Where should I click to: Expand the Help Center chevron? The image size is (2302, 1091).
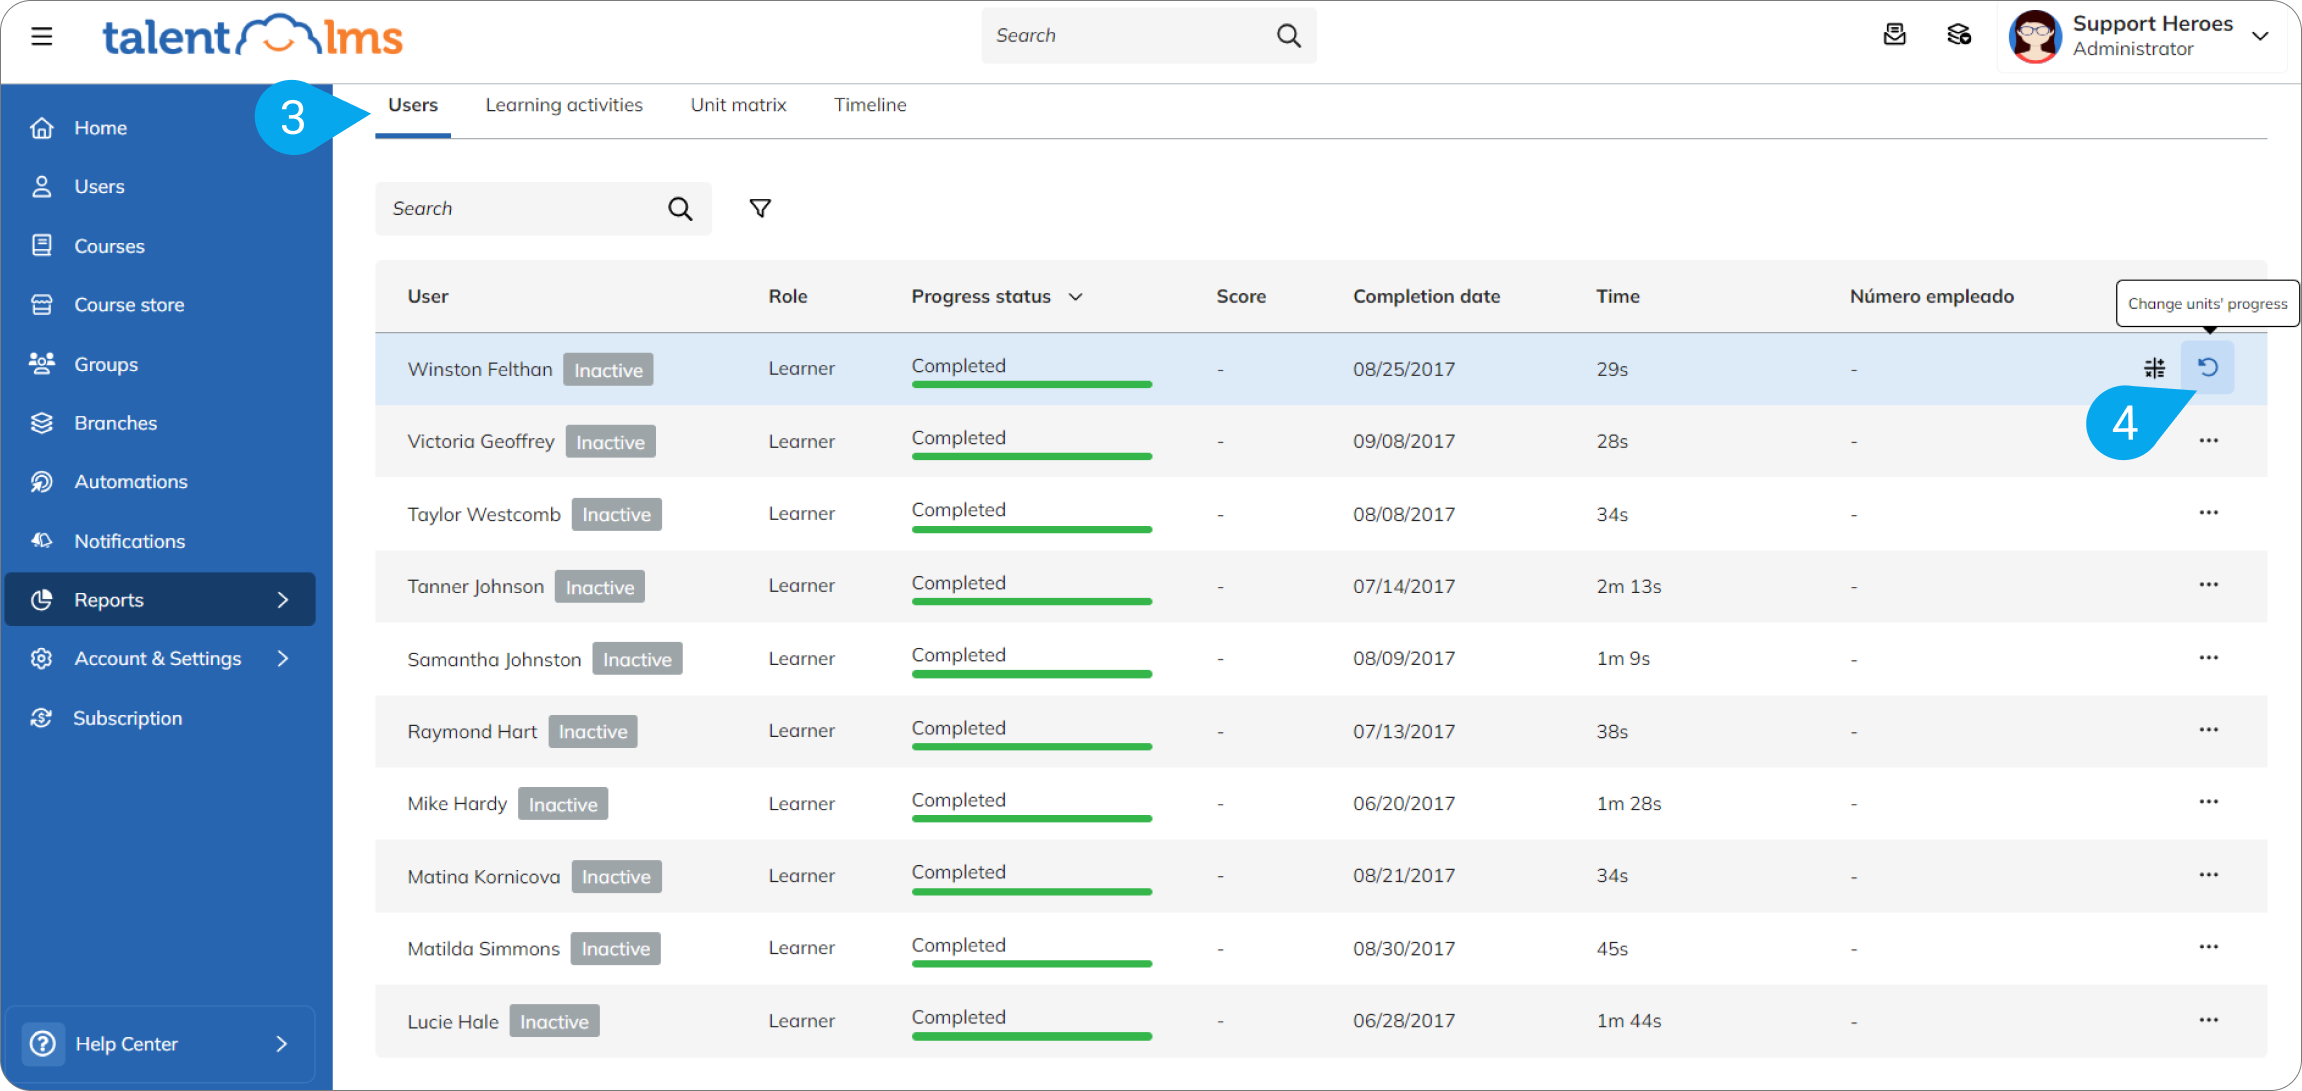point(282,1044)
